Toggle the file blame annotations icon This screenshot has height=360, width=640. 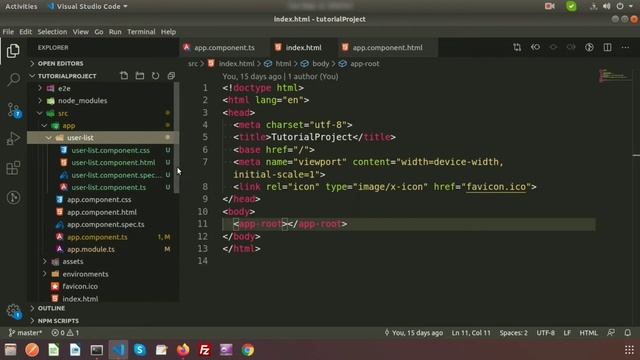click(589, 47)
